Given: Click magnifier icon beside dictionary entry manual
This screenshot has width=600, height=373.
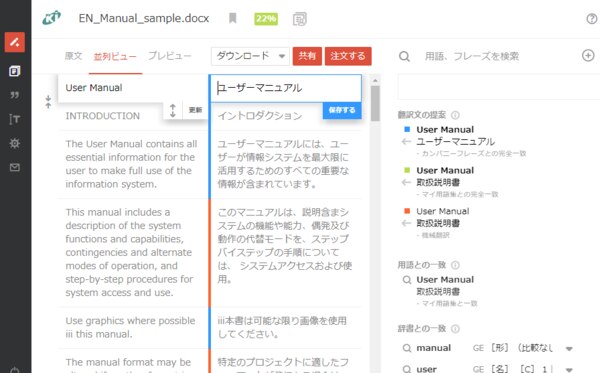Looking at the screenshot, I should [407, 348].
